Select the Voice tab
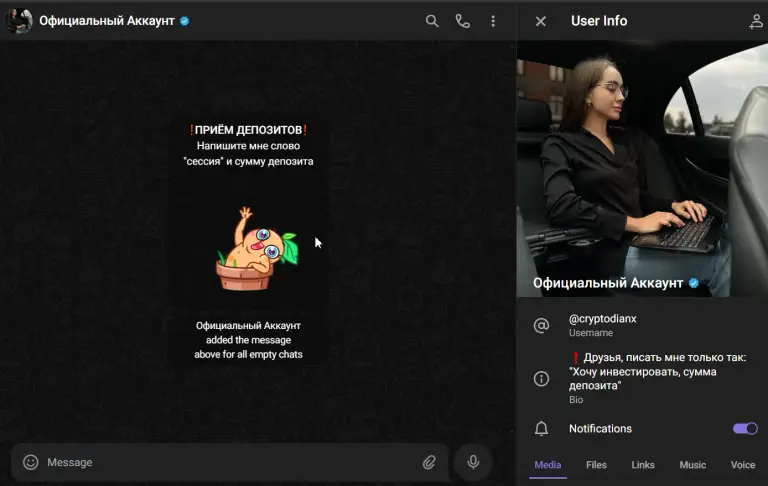768x486 pixels. (743, 465)
